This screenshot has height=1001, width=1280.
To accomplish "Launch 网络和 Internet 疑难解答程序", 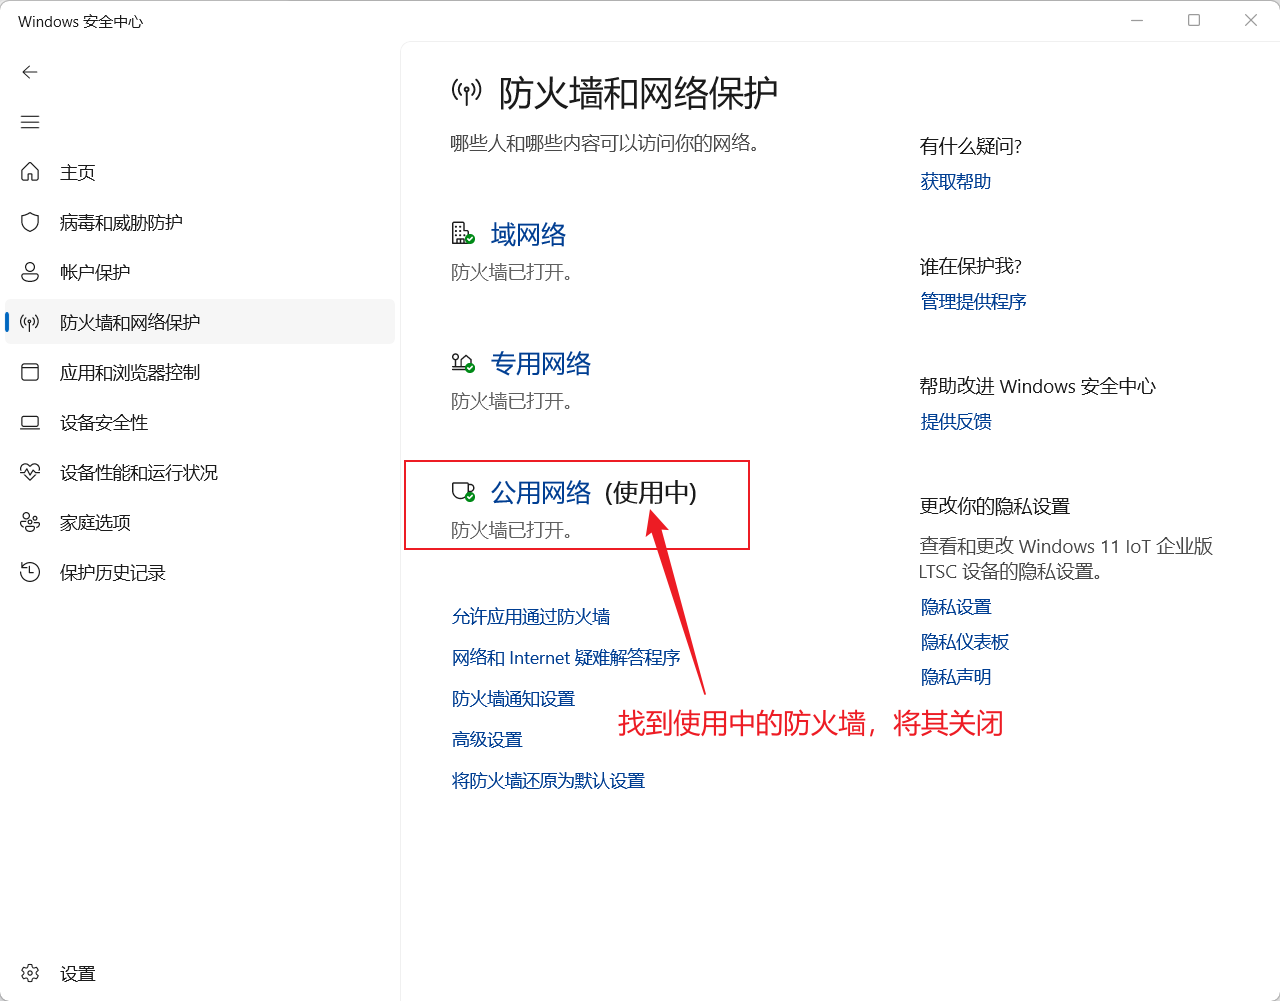I will pos(566,658).
